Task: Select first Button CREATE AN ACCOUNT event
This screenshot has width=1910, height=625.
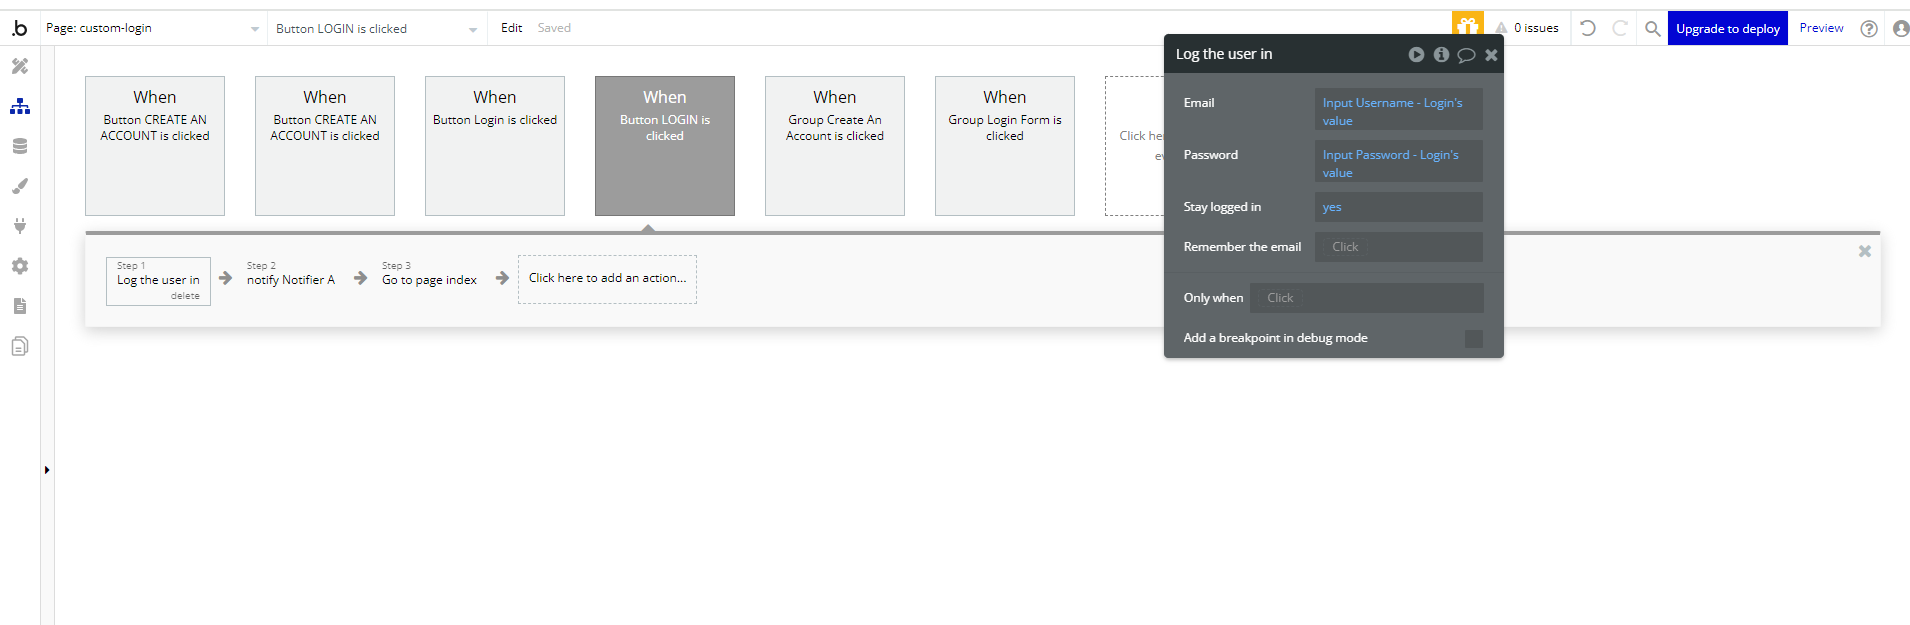Action: coord(155,146)
